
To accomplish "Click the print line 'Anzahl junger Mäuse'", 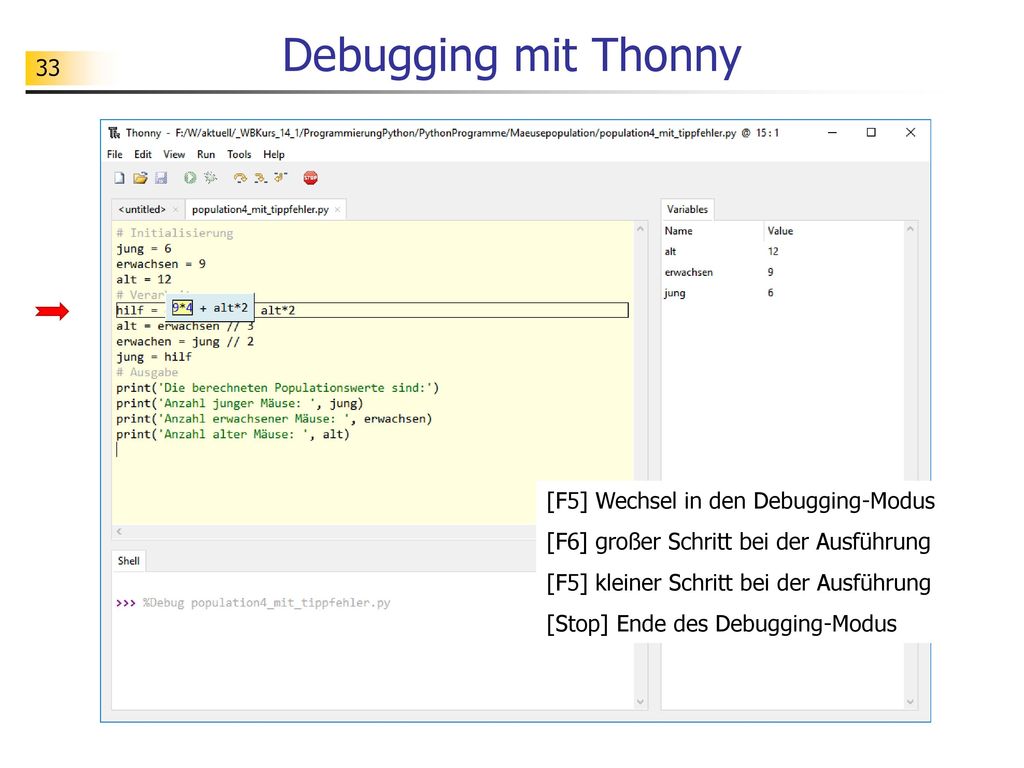I will [240, 404].
